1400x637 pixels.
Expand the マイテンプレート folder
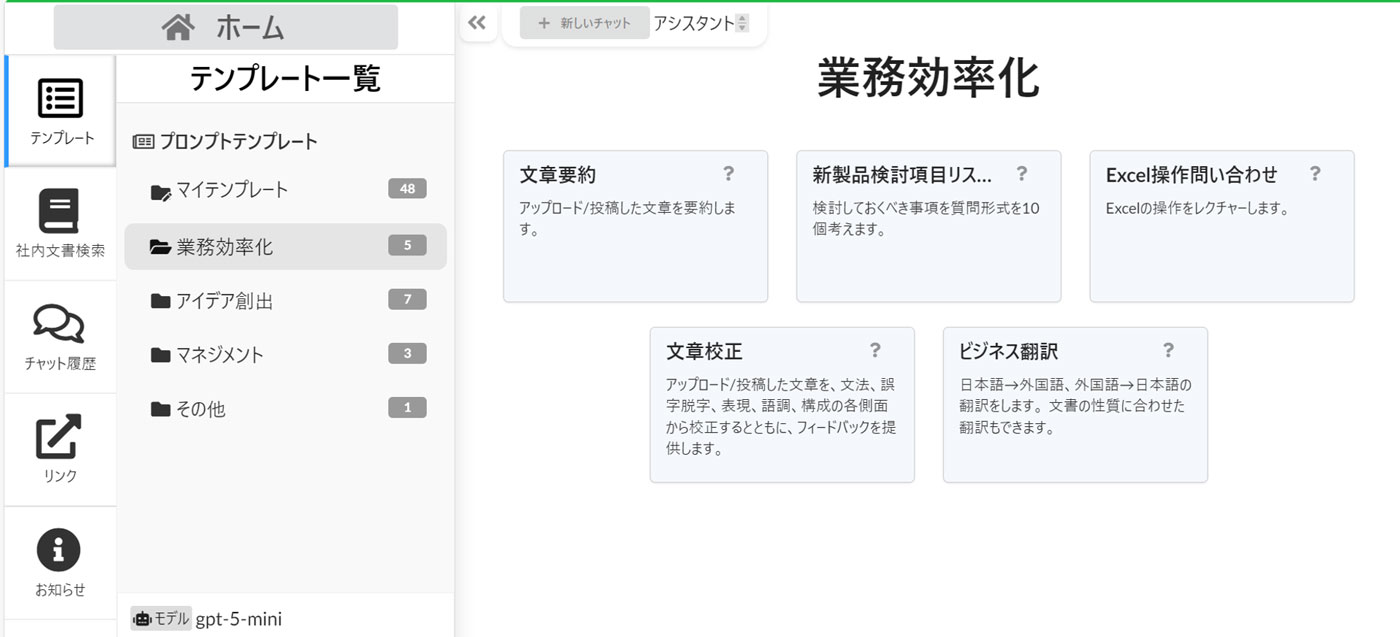tap(232, 190)
